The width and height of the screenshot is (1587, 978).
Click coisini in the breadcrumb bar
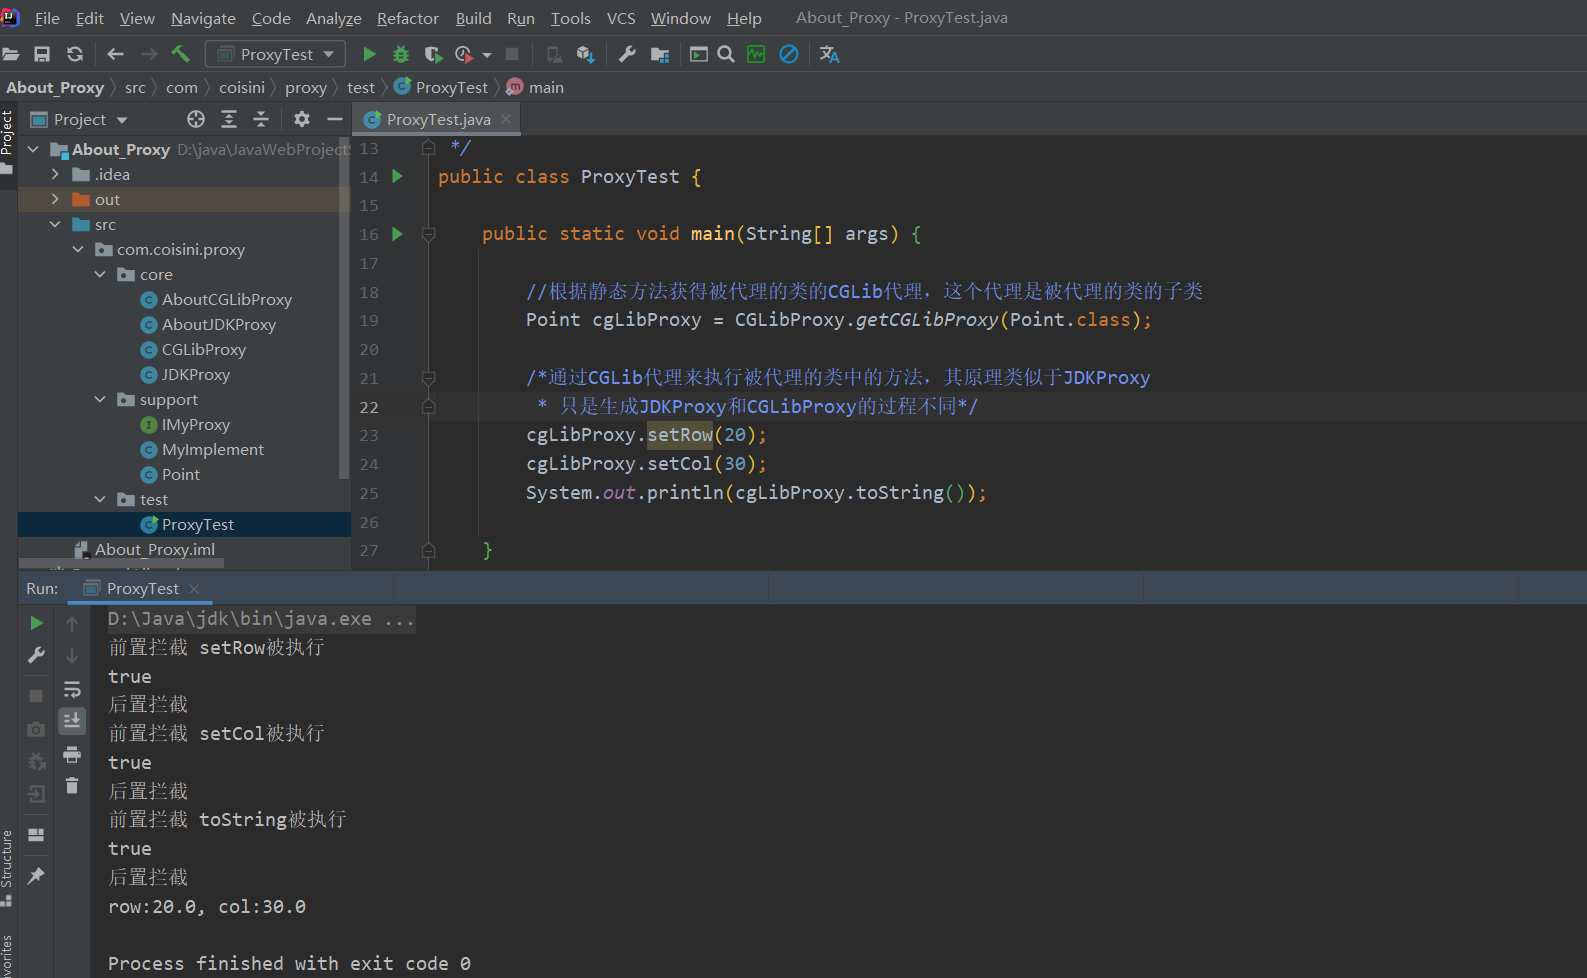tap(242, 87)
